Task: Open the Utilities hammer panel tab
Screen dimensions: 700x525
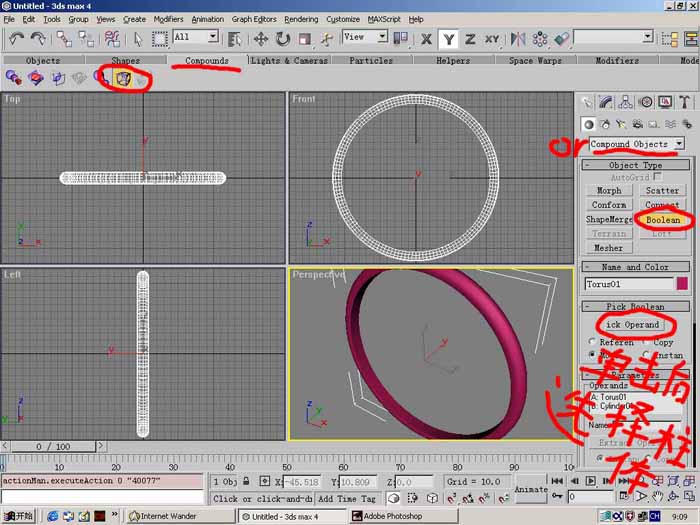Action: coord(685,102)
